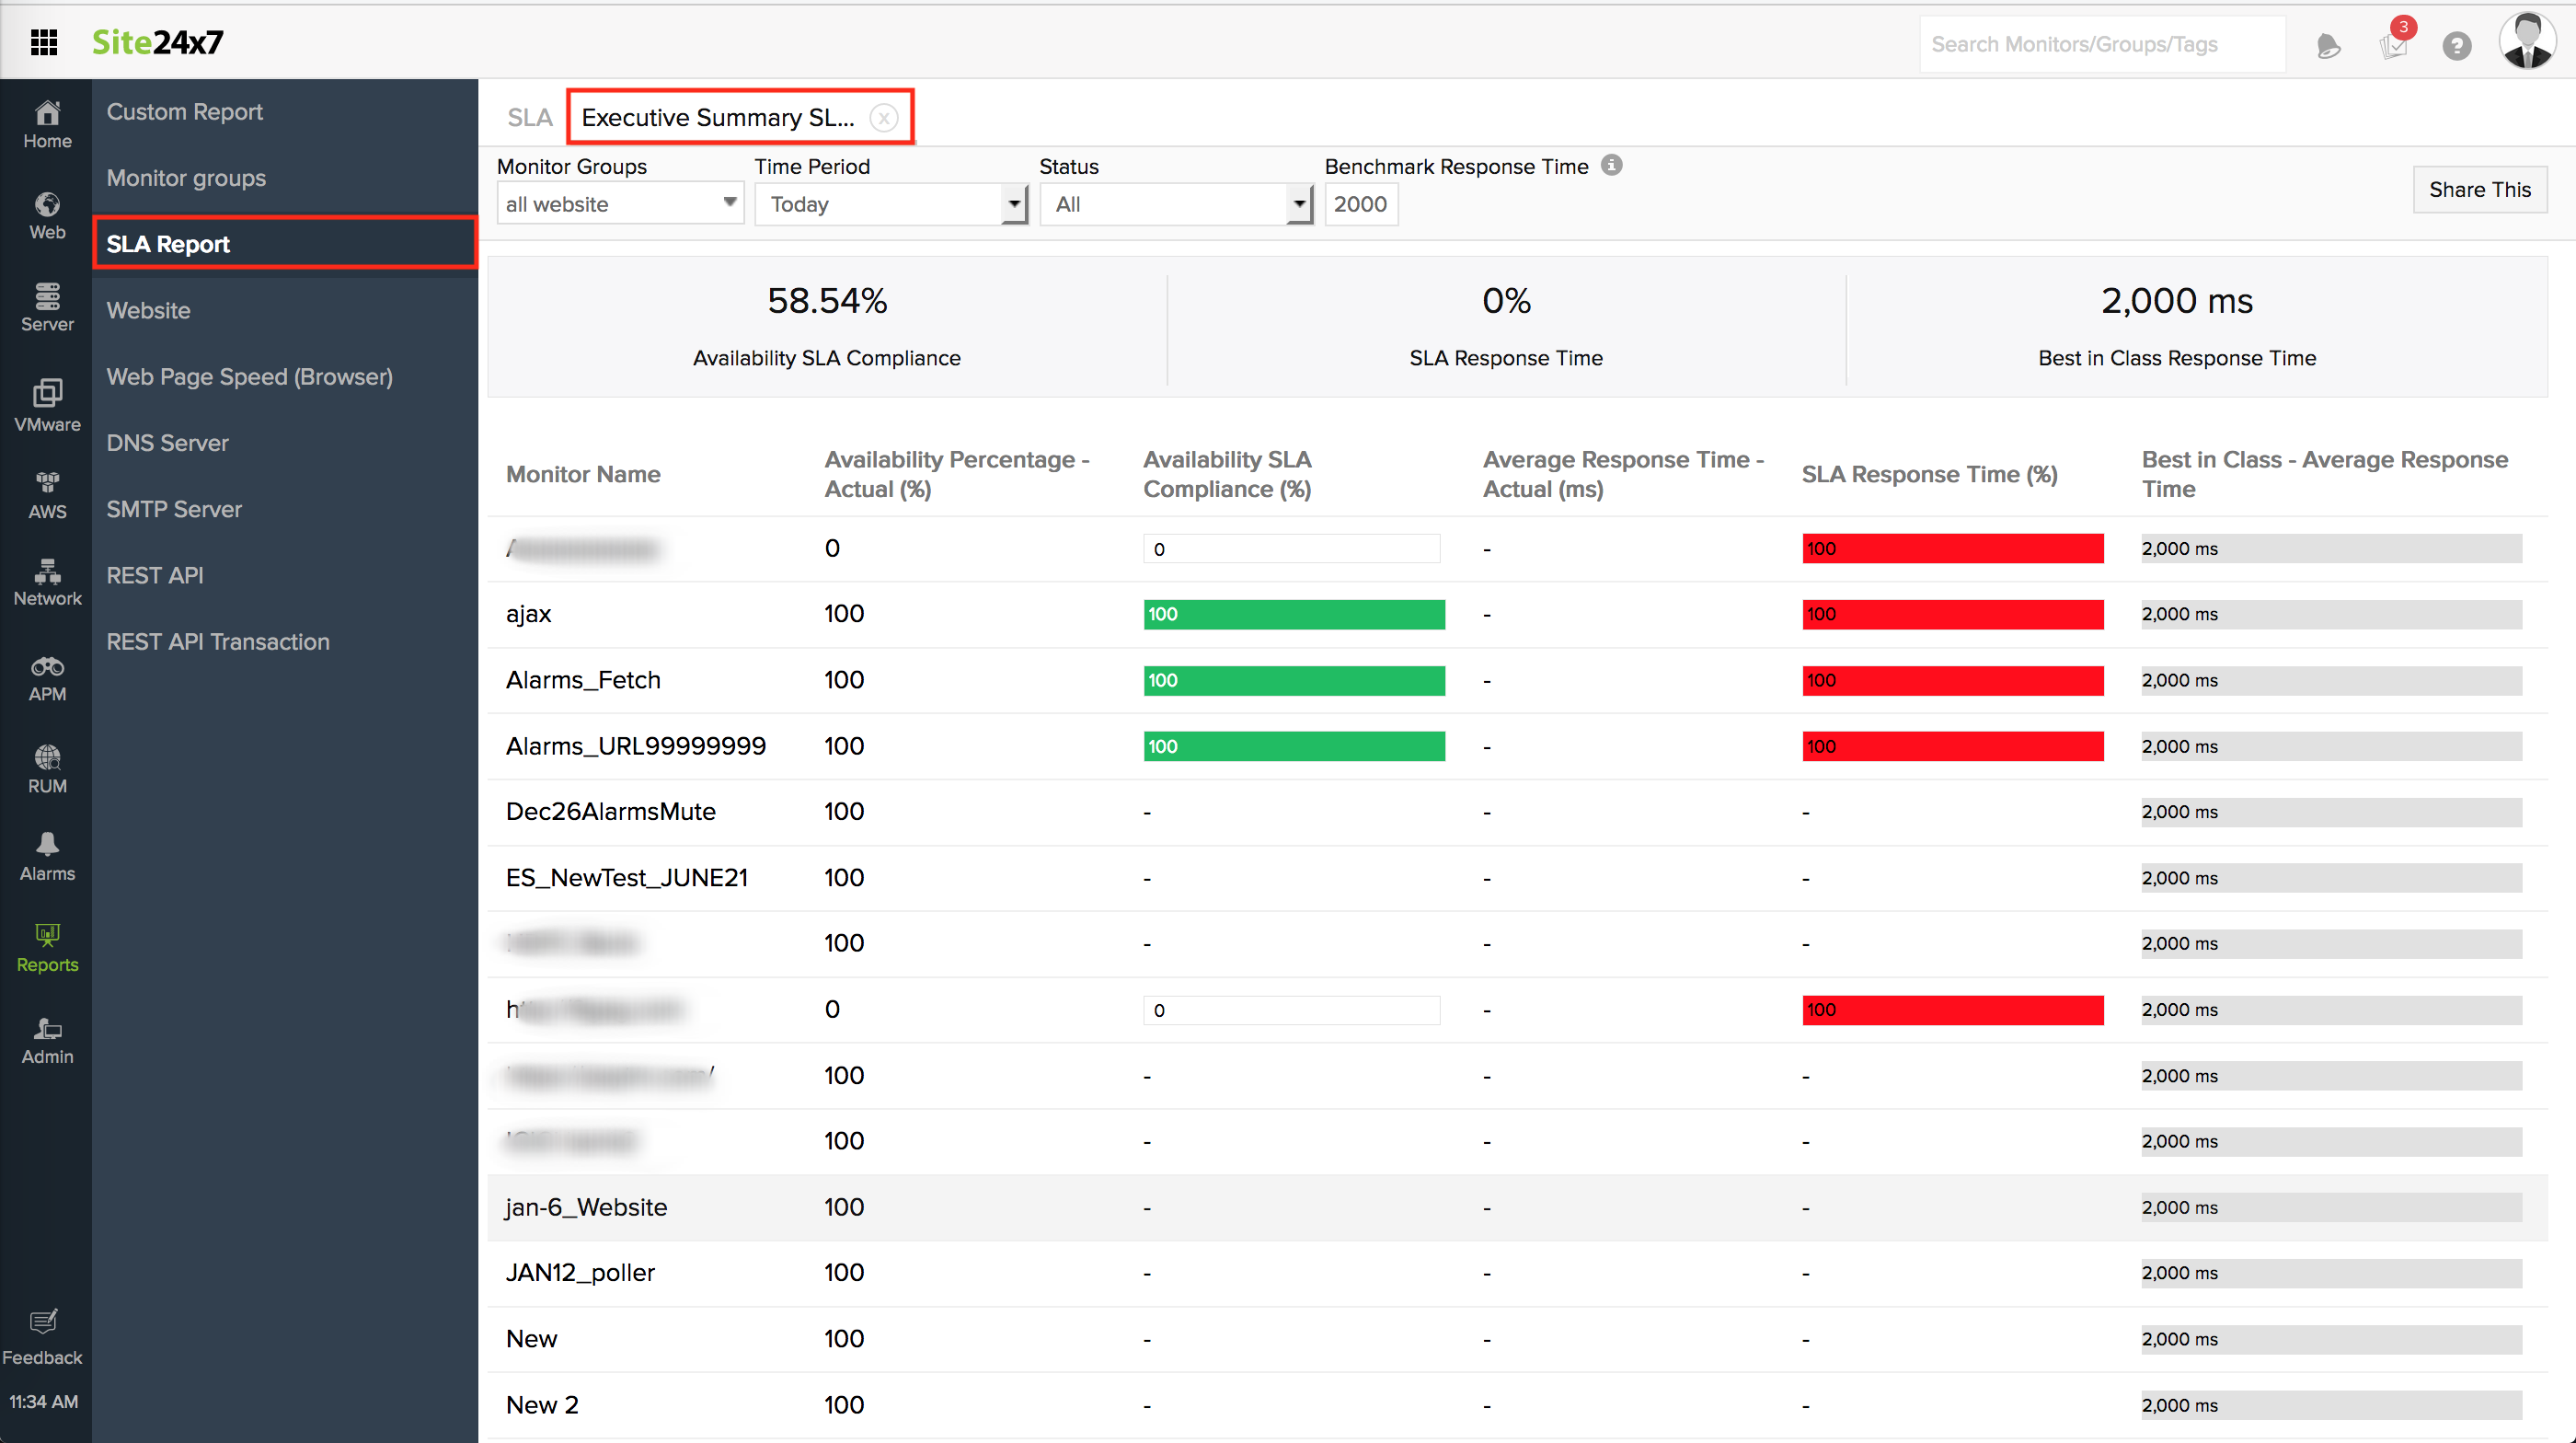The height and width of the screenshot is (1443, 2576).
Task: Open the apps grid launcher icon
Action: click(x=44, y=42)
